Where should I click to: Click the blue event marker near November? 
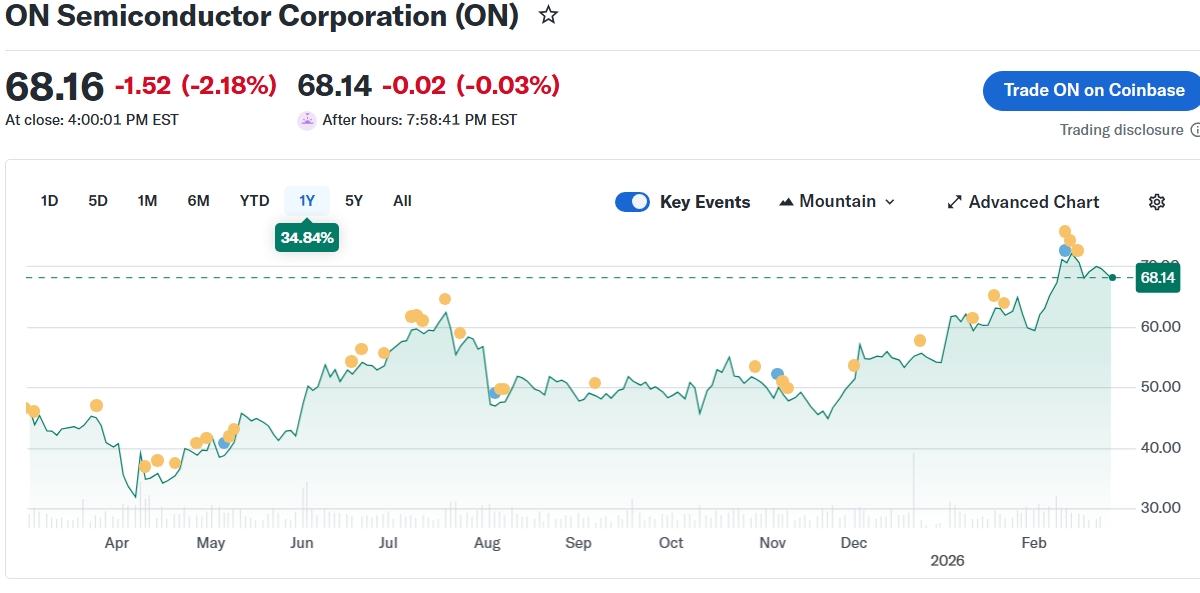(x=777, y=374)
